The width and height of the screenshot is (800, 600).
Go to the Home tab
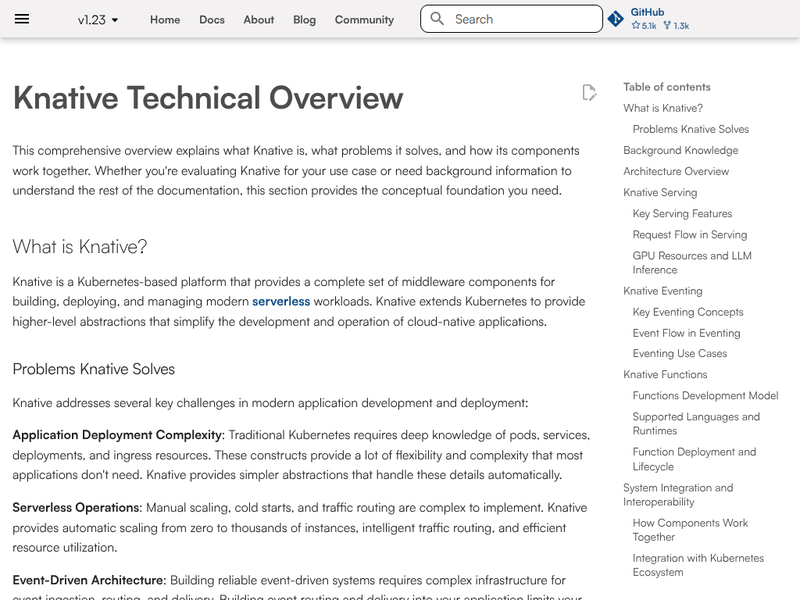coord(165,20)
